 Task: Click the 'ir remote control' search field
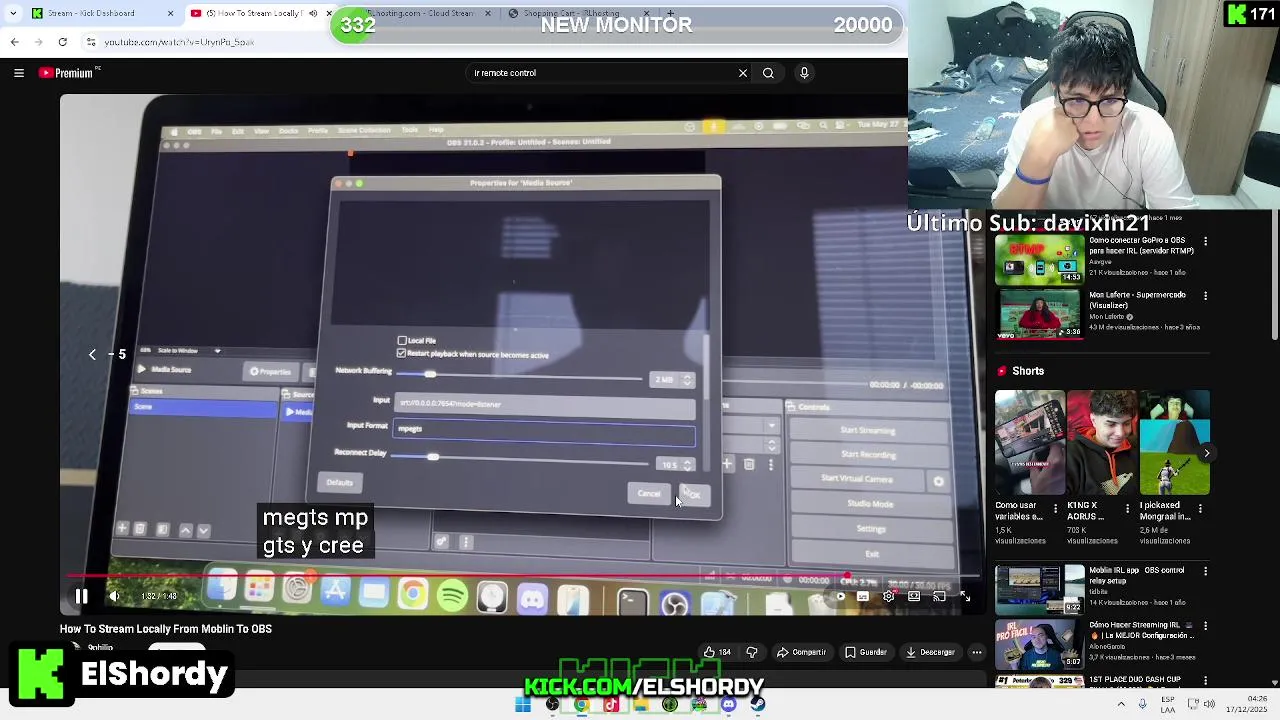600,73
